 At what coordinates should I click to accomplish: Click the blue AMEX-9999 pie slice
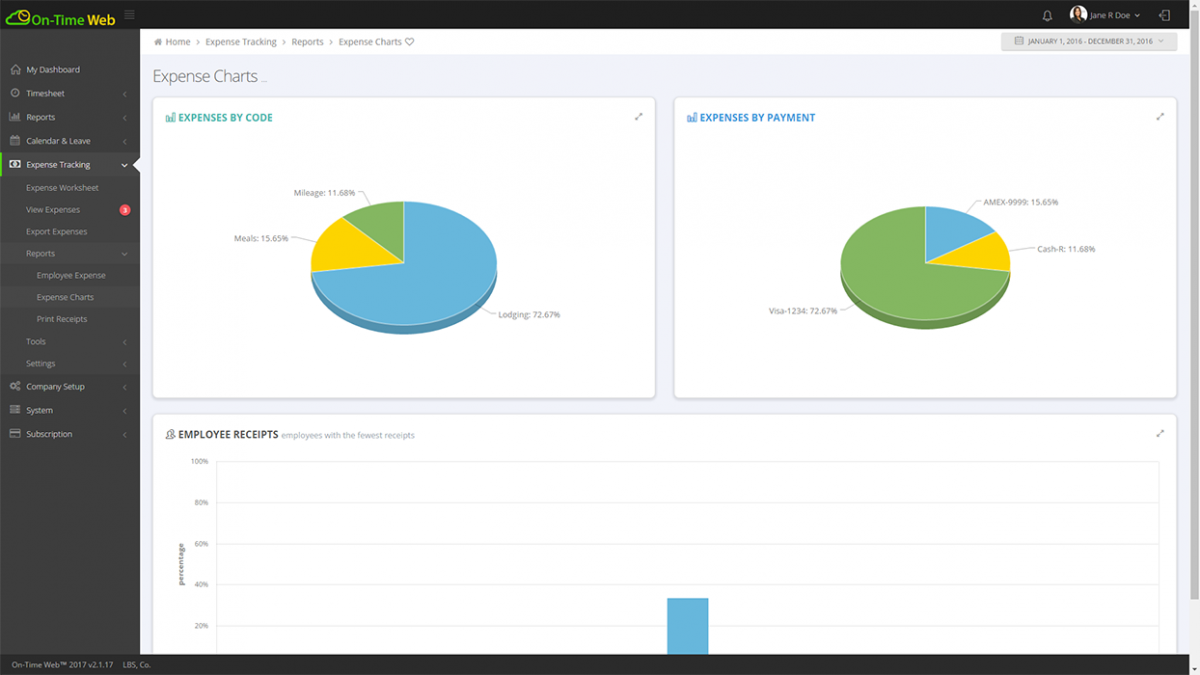[x=952, y=228]
